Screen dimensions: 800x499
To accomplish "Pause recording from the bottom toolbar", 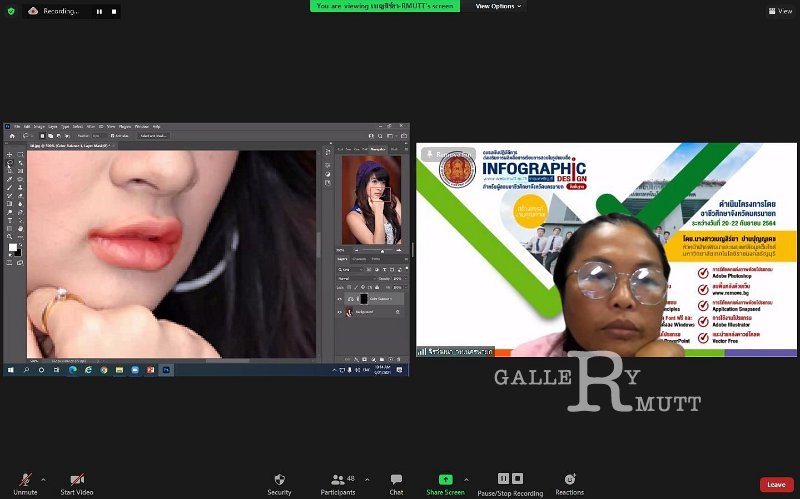I will point(504,479).
